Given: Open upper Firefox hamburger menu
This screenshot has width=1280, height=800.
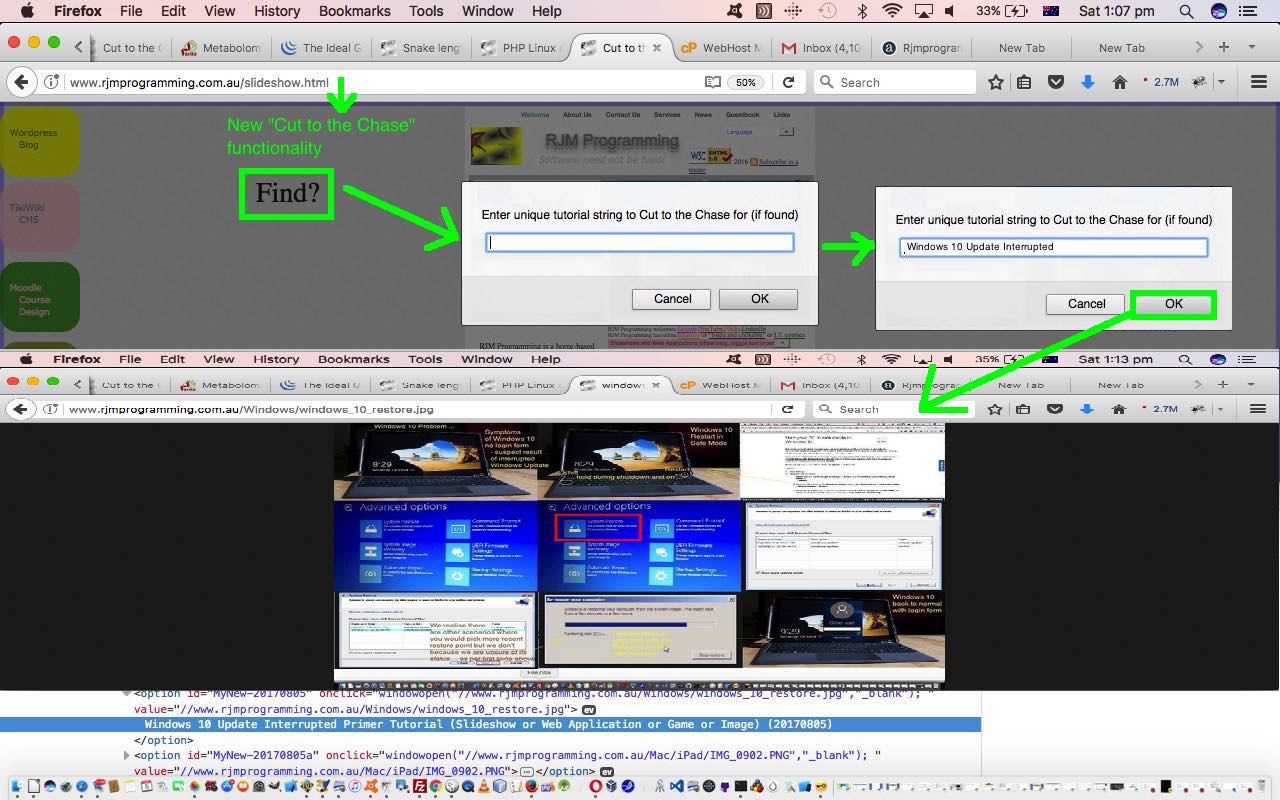Looking at the screenshot, I should (x=1259, y=82).
